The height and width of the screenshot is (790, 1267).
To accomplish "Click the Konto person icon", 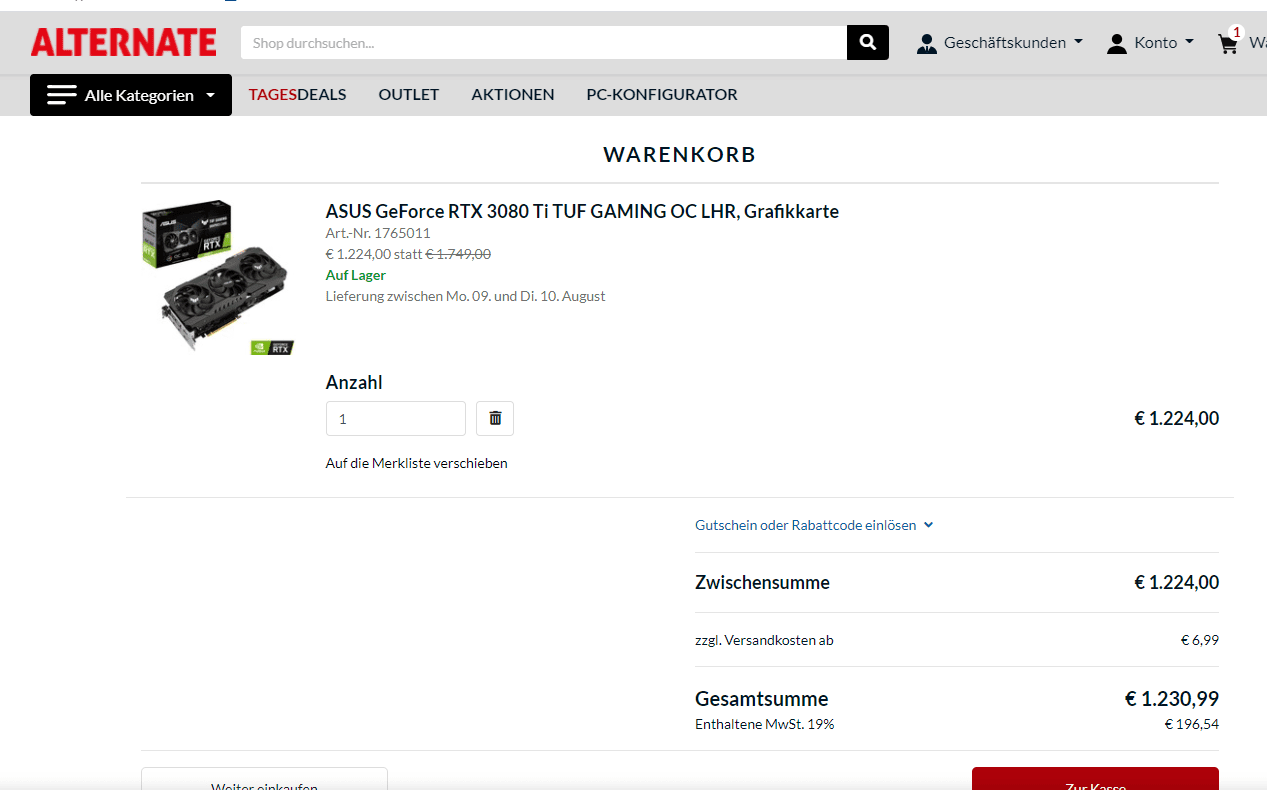I will coord(1117,43).
